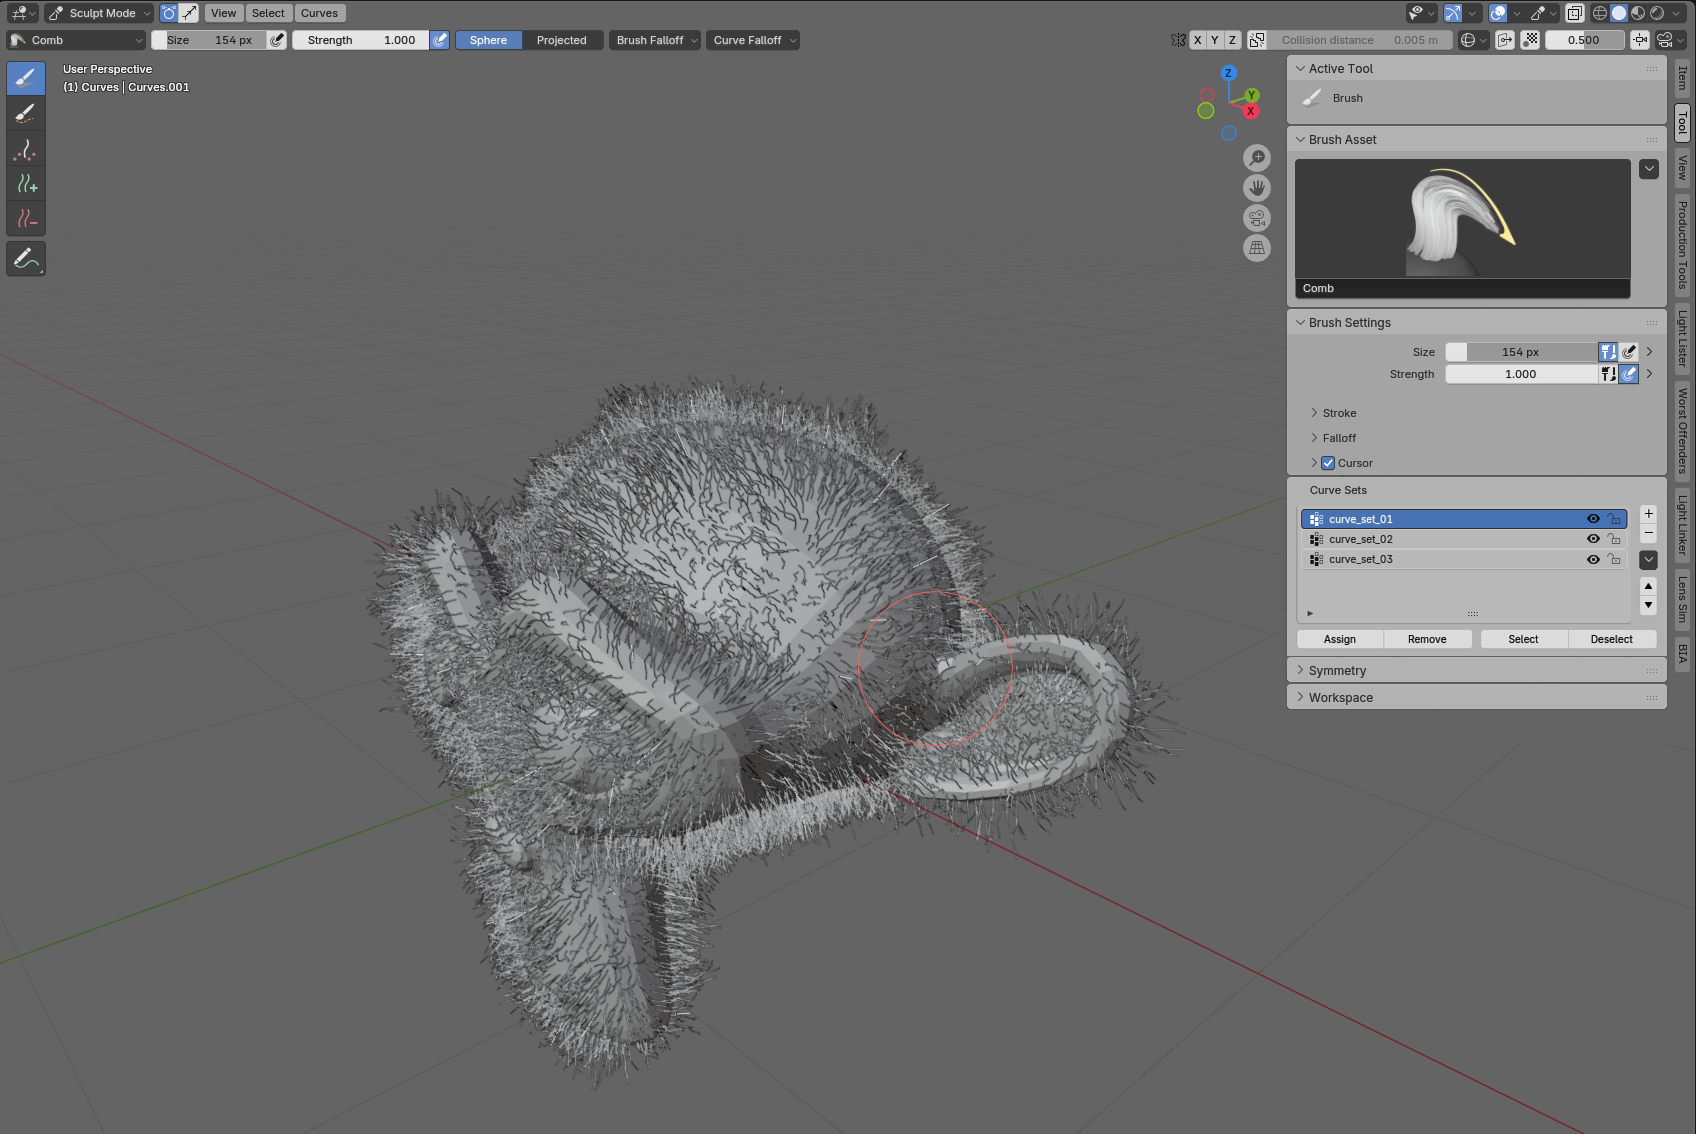Click the Deselect button
This screenshot has height=1134, width=1696.
click(x=1612, y=639)
